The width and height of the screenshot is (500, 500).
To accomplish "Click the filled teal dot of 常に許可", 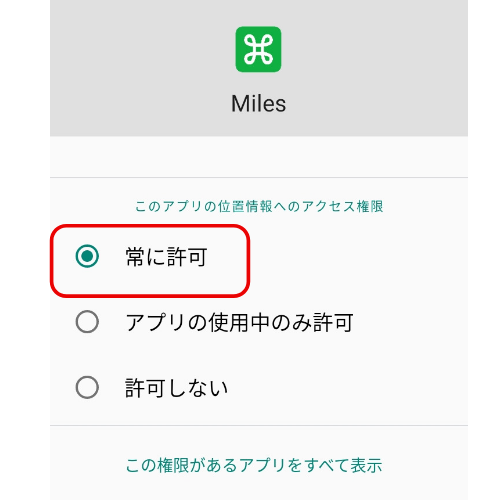I will tap(87, 256).
